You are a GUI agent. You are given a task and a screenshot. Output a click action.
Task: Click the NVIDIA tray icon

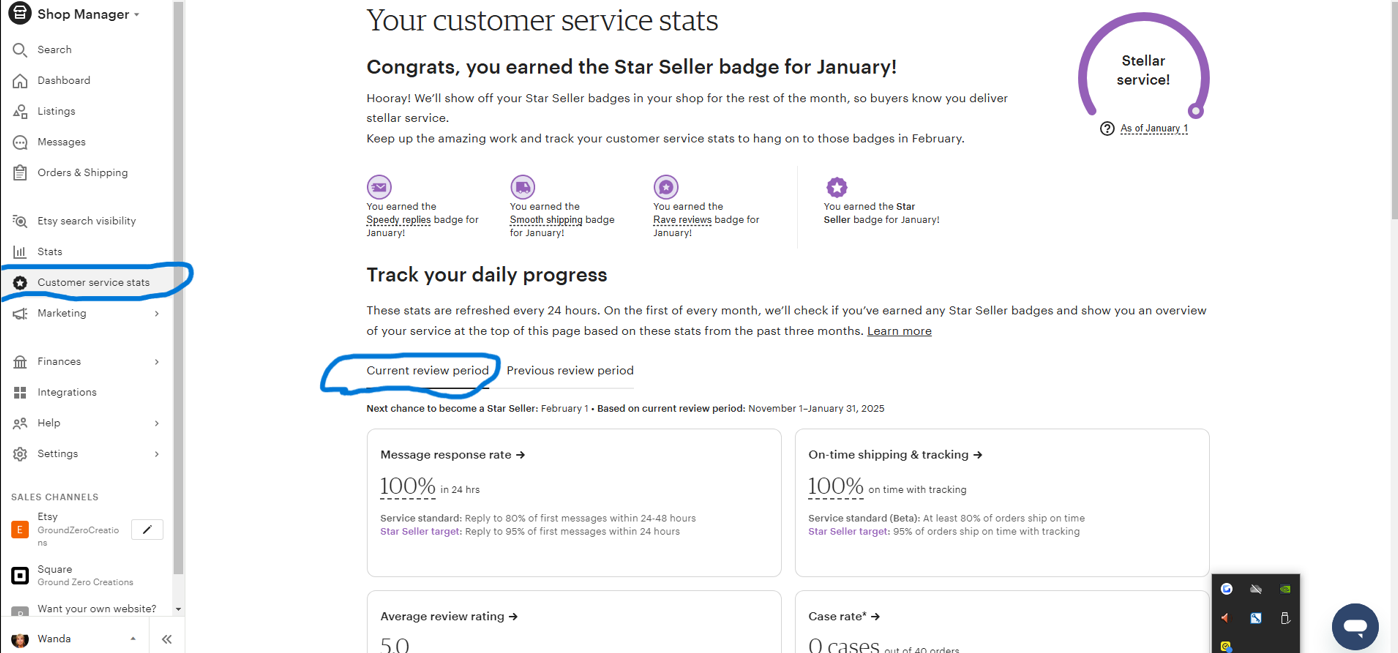[1285, 589]
